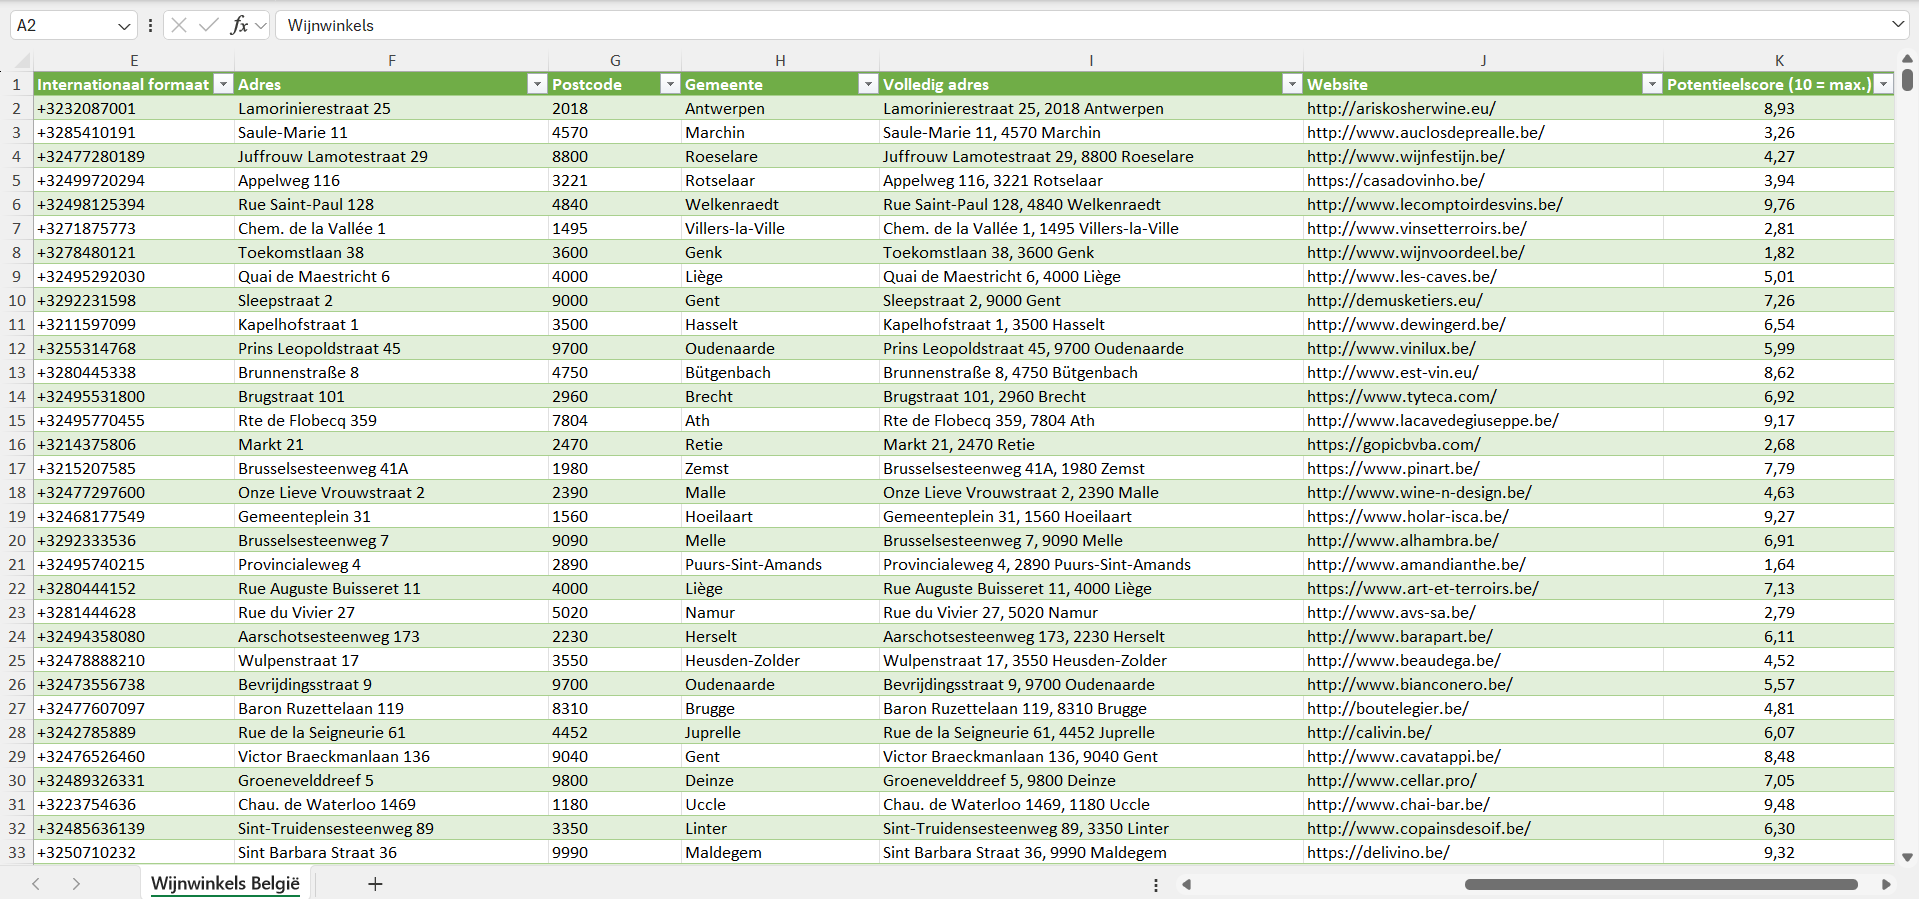Expand the formula bar
Image resolution: width=1919 pixels, height=899 pixels.
1897,25
